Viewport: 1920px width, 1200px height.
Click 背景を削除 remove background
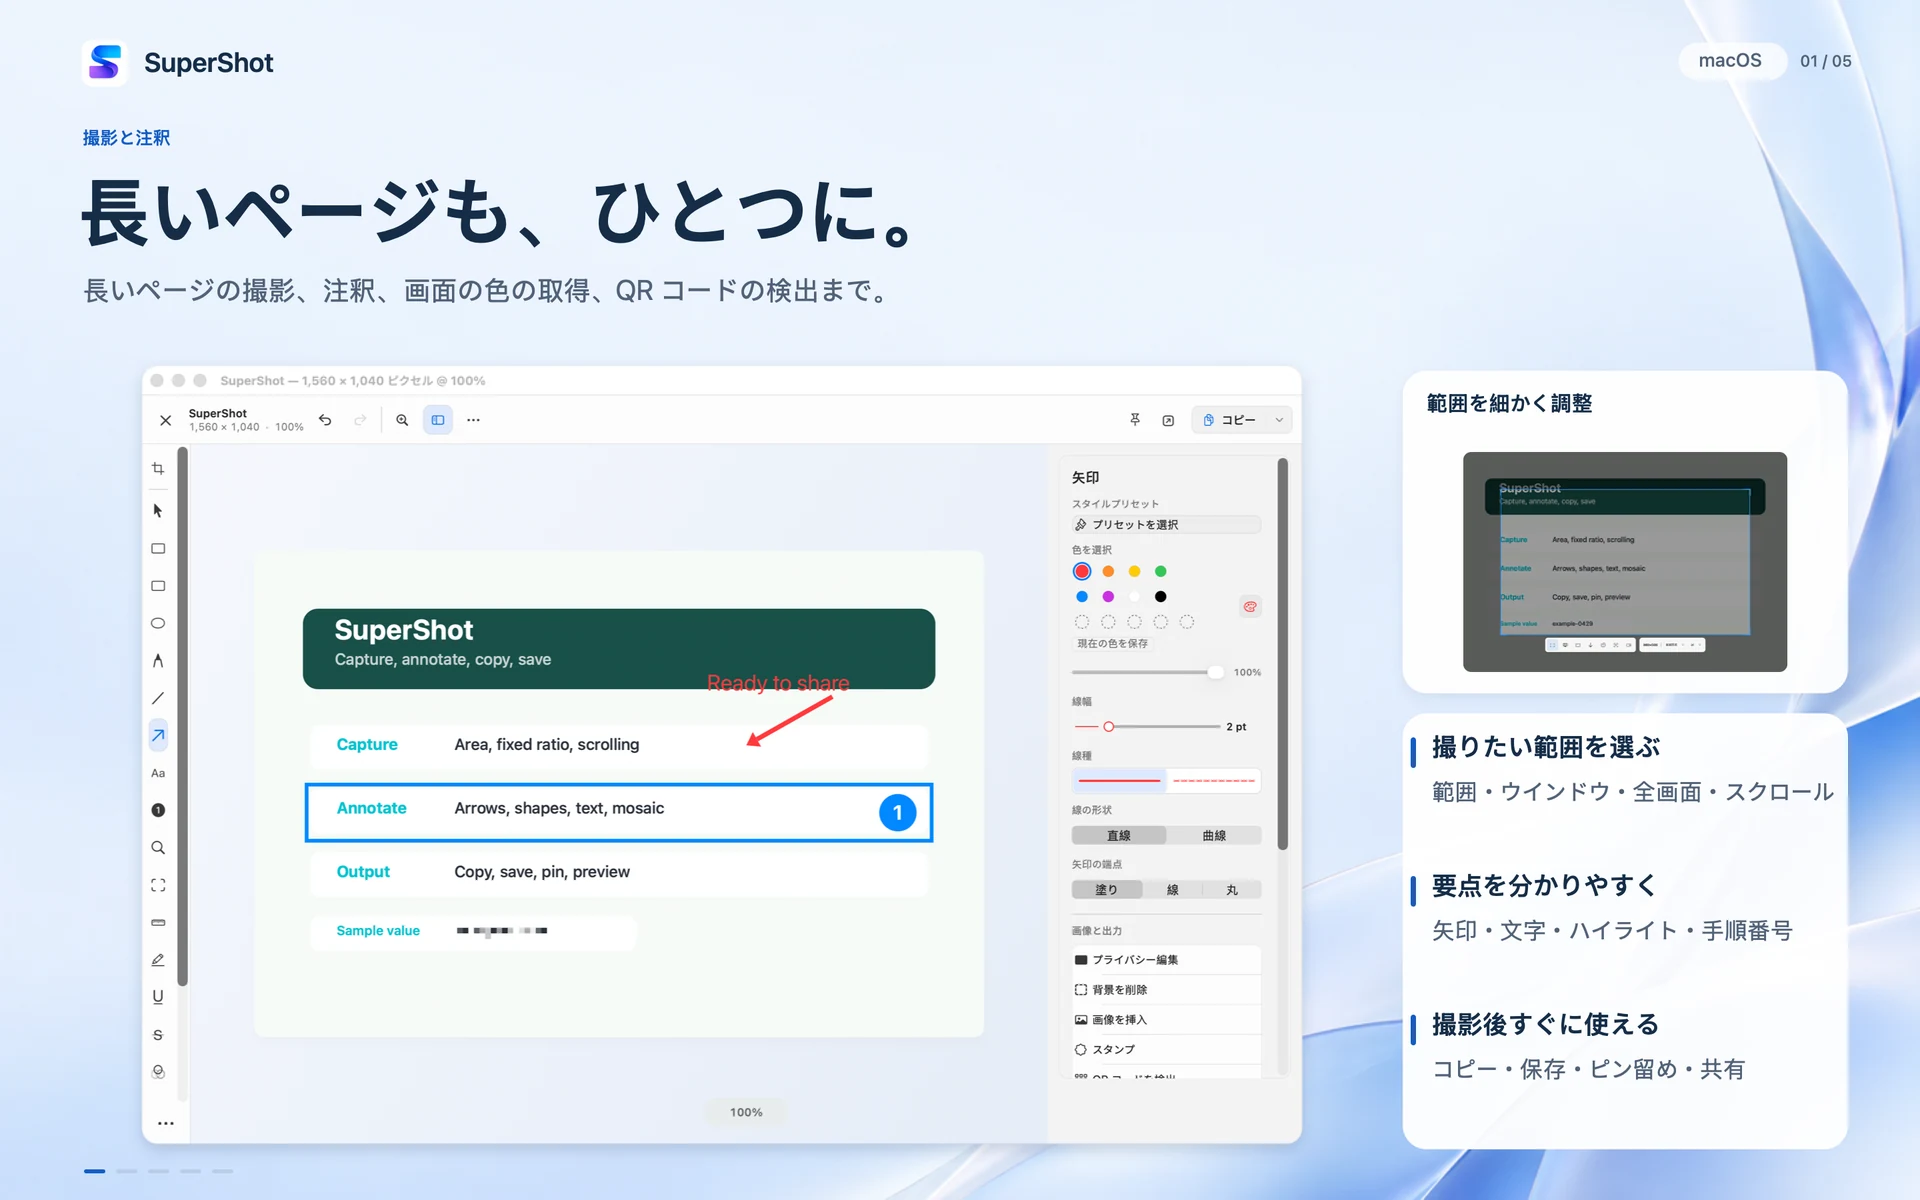1166,989
